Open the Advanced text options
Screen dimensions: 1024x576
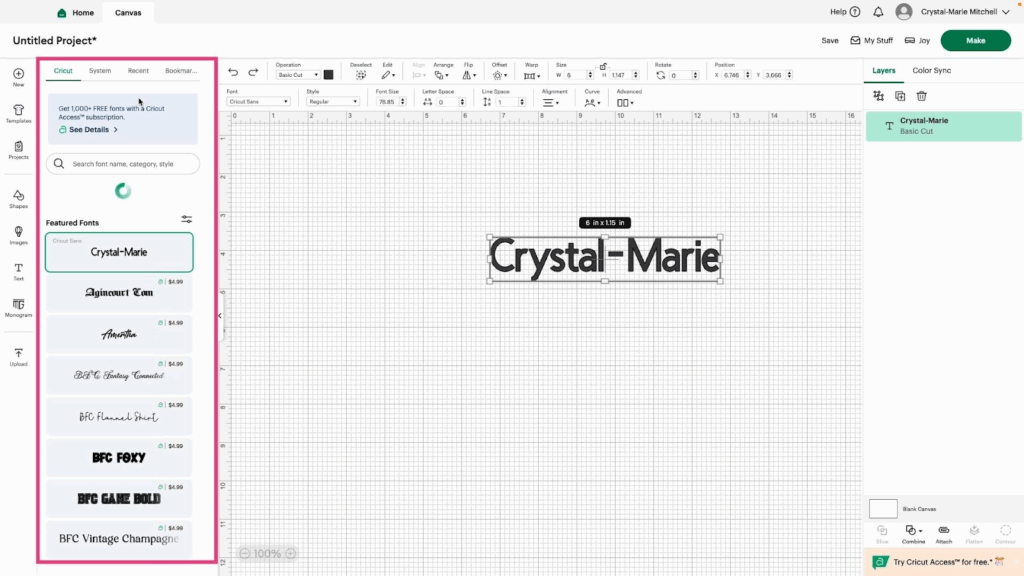point(625,103)
